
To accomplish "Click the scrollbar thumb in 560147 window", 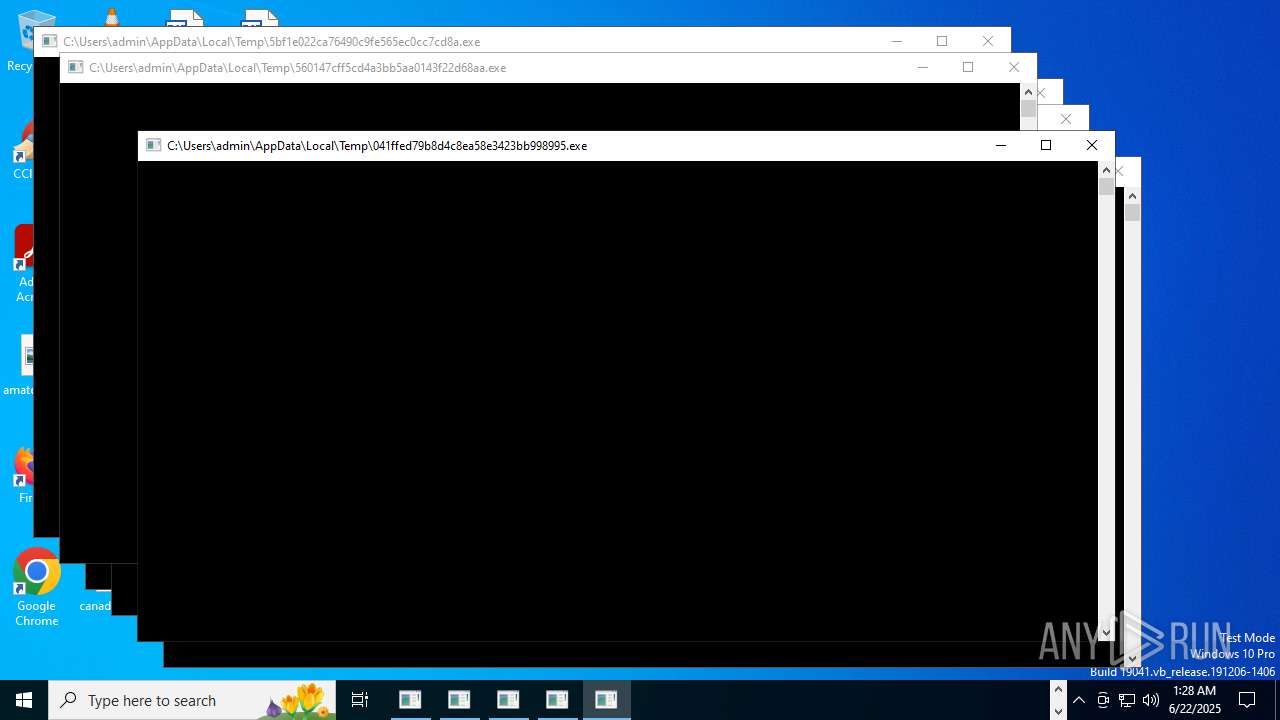I will [x=1028, y=108].
